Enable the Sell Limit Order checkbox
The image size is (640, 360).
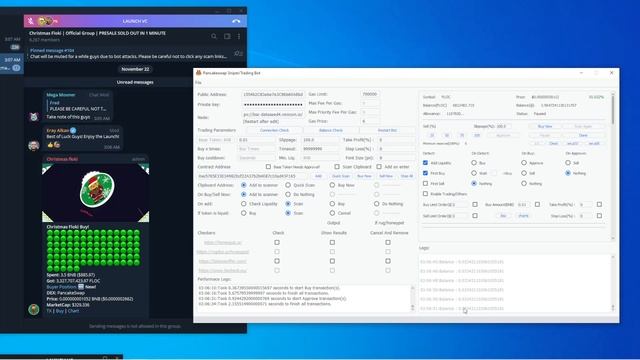point(475,216)
